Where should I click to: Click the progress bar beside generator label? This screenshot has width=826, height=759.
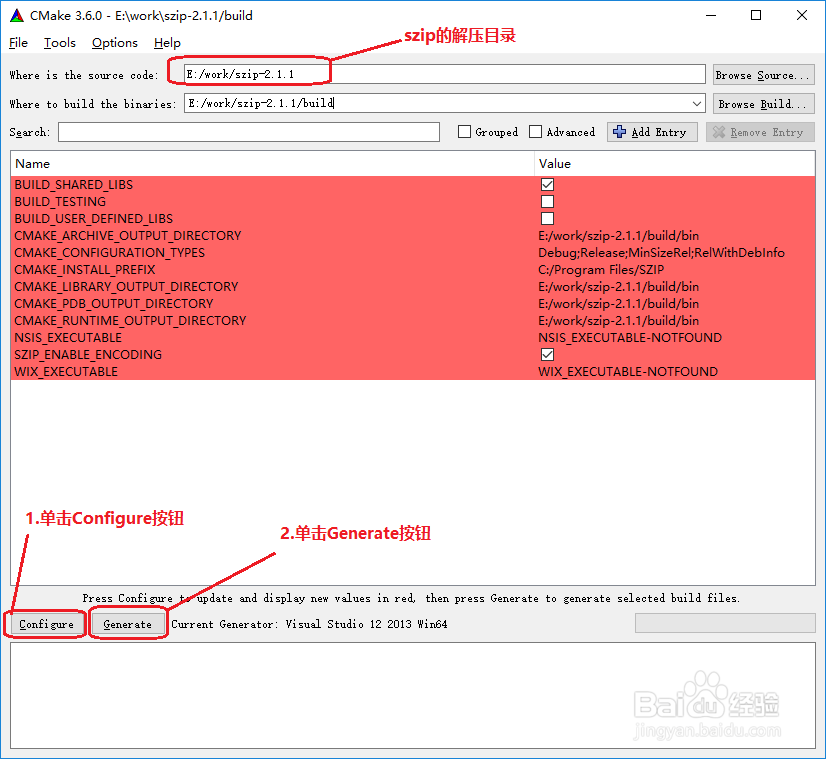tap(725, 623)
